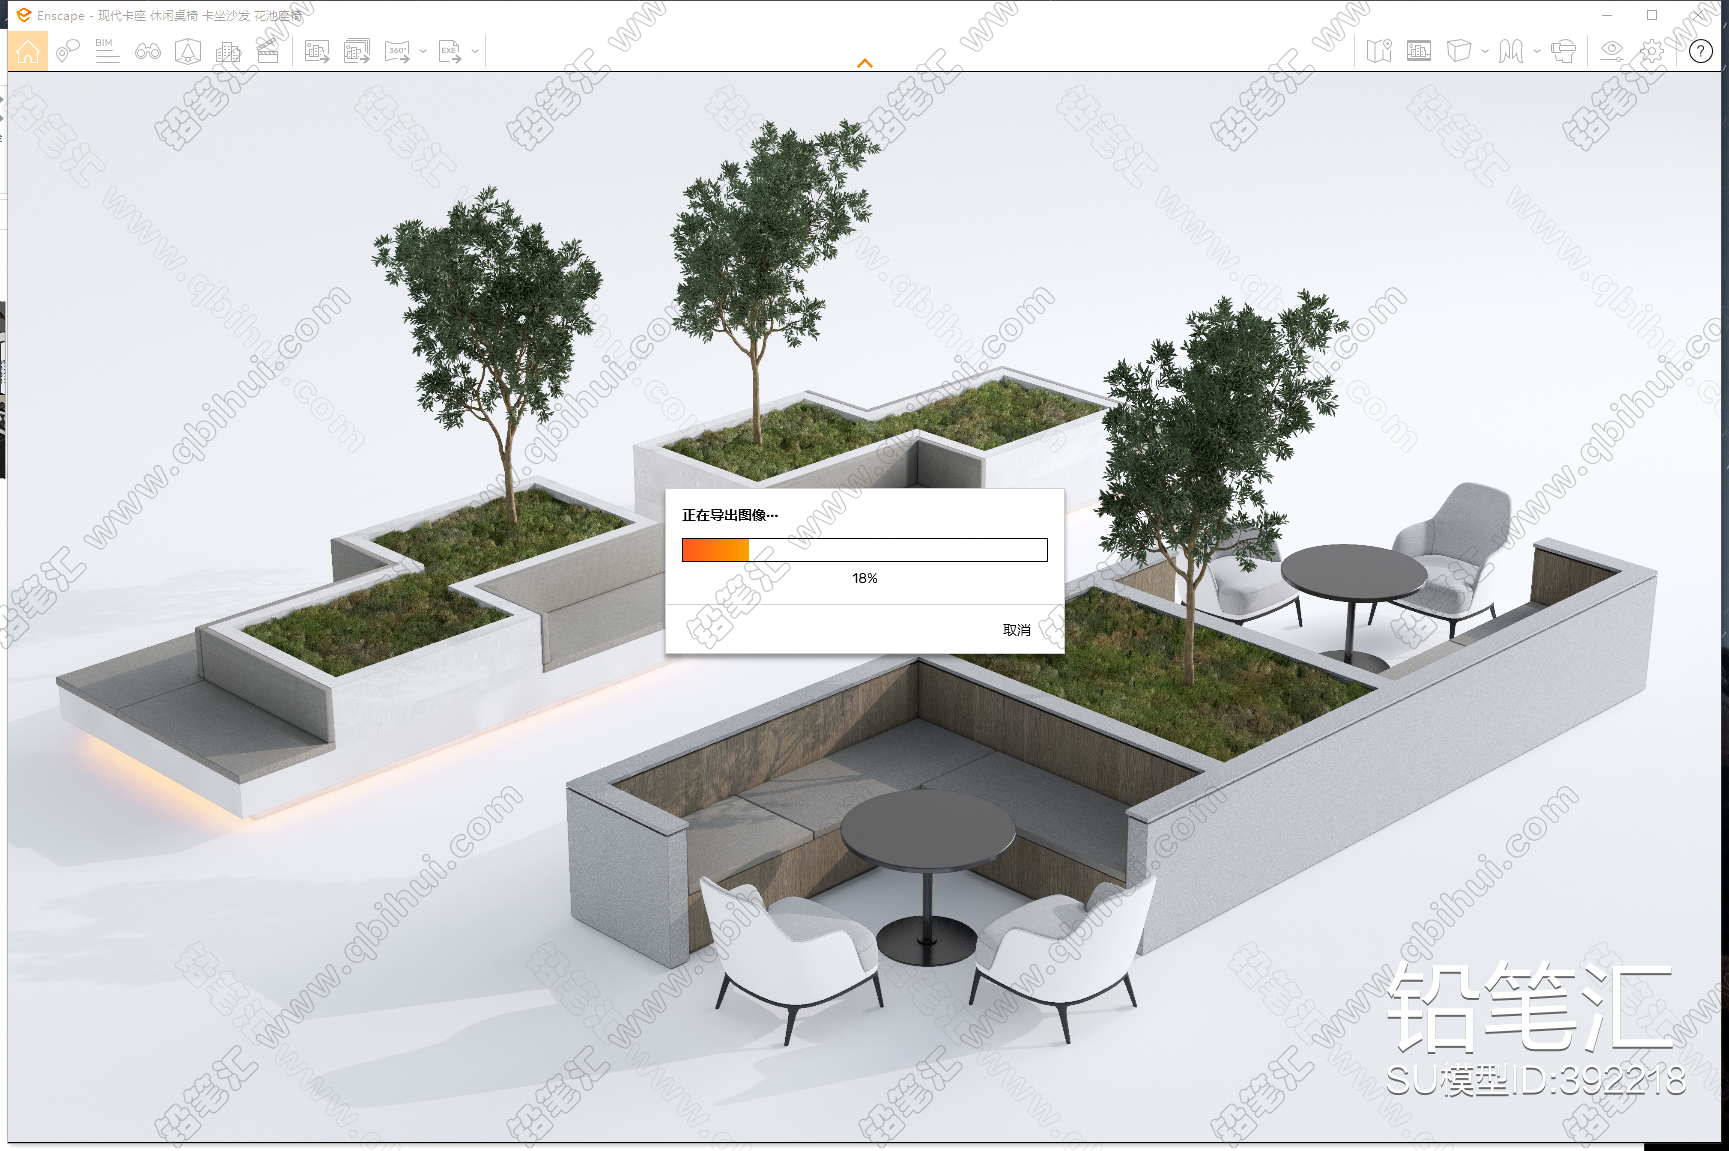The width and height of the screenshot is (1729, 1151).
Task: Open the Asset Library tree icon
Action: click(188, 51)
